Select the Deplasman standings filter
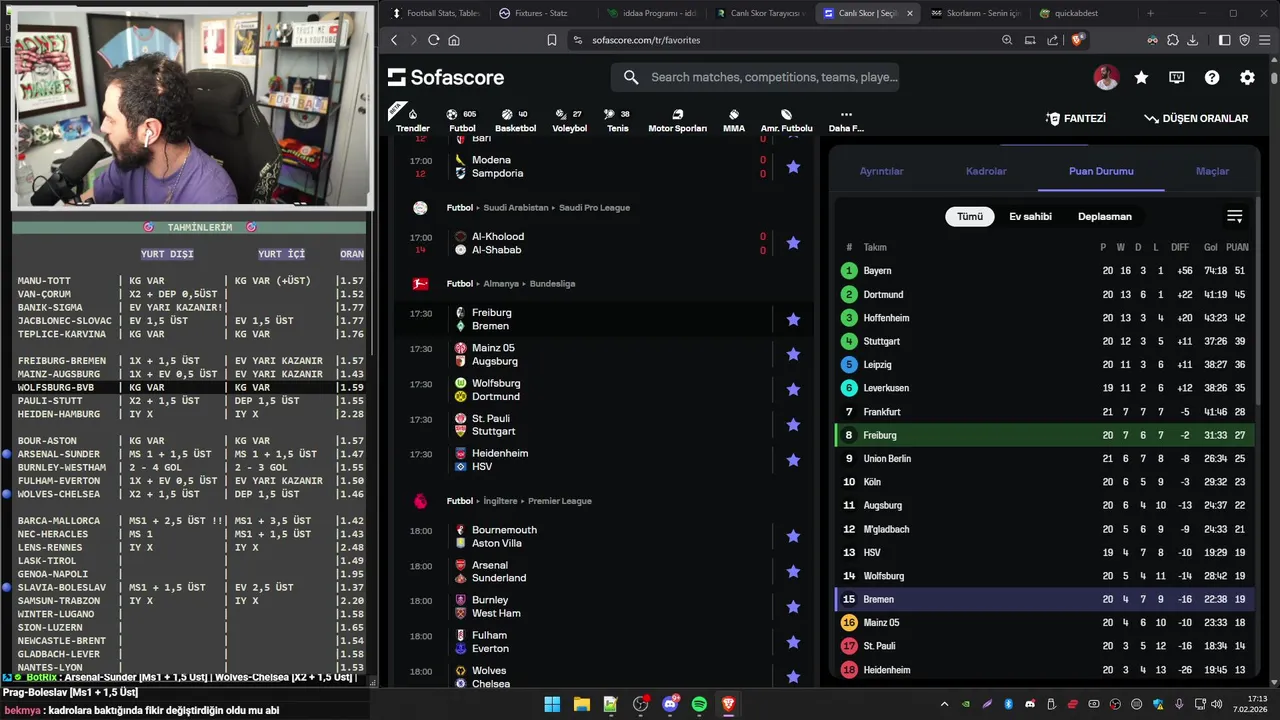The image size is (1280, 720). click(1105, 216)
